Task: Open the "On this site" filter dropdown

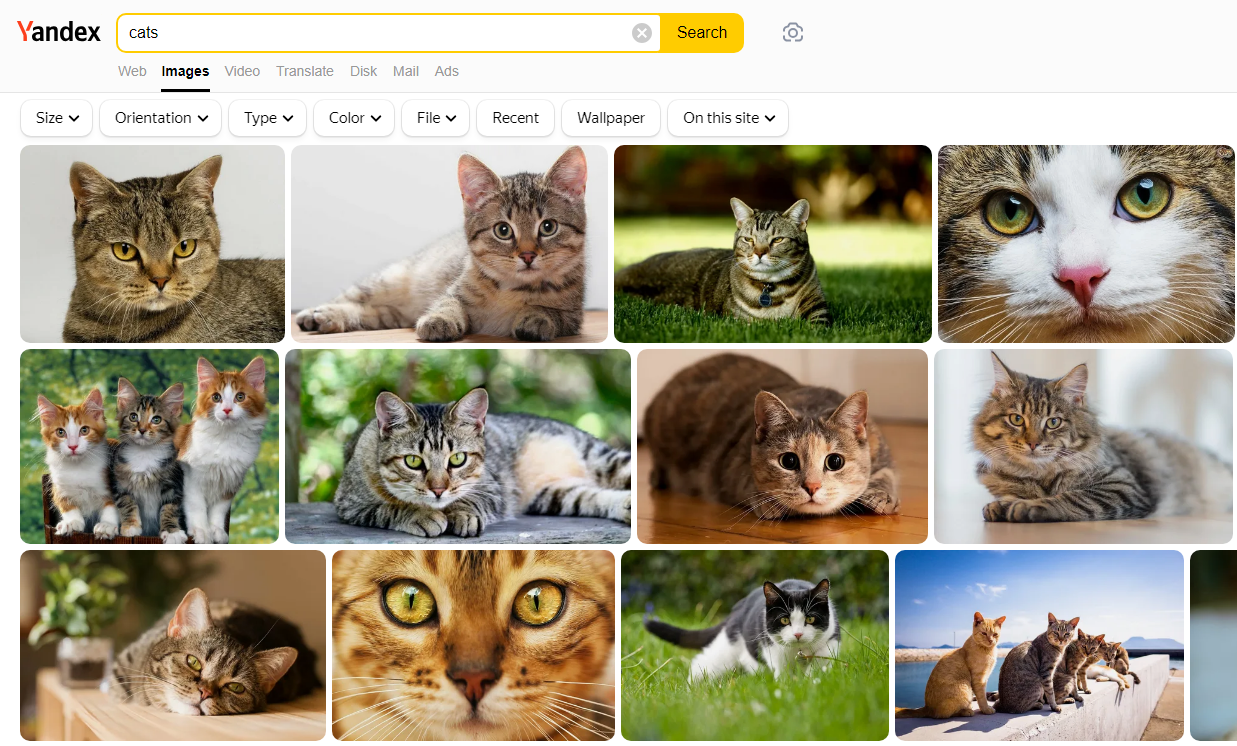Action: [x=727, y=118]
